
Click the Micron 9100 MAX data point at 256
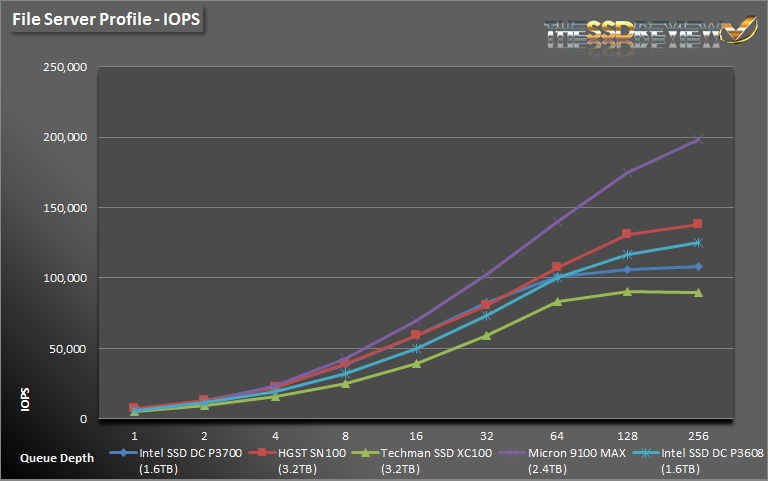point(698,140)
